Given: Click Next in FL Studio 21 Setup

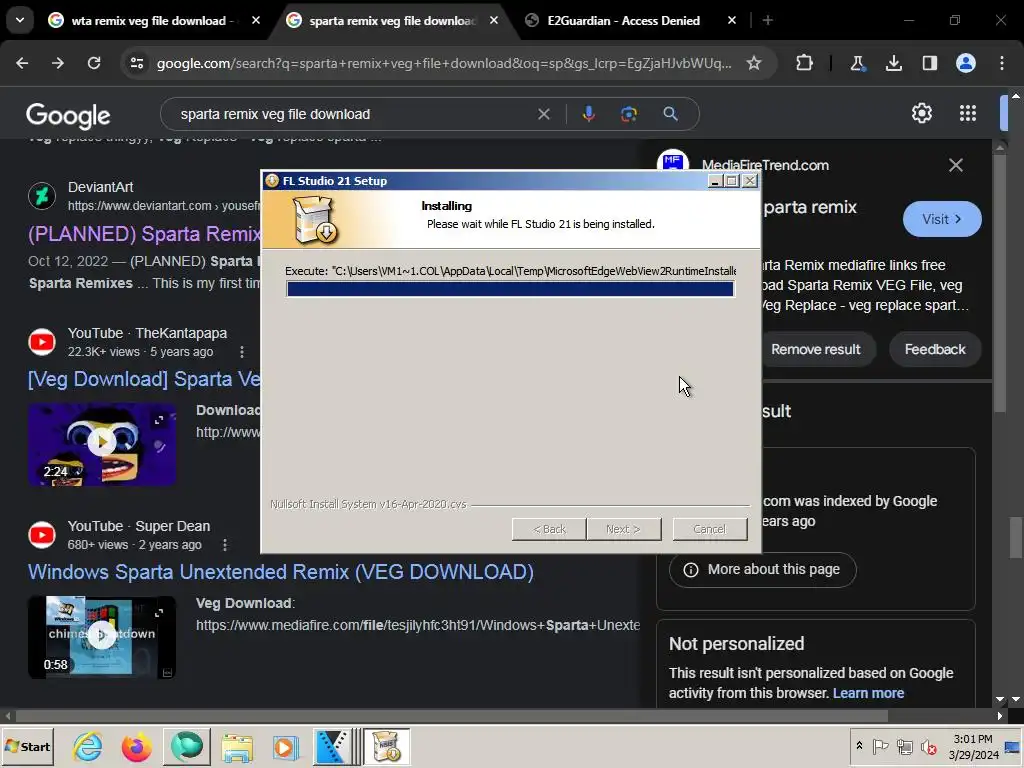Looking at the screenshot, I should [624, 529].
